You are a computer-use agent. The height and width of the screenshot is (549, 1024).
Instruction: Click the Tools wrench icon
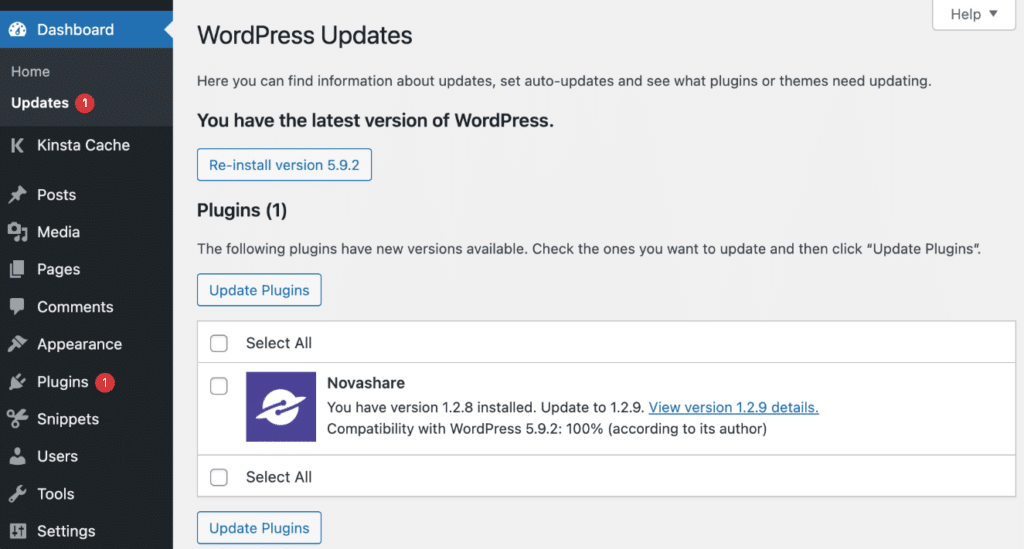[18, 494]
